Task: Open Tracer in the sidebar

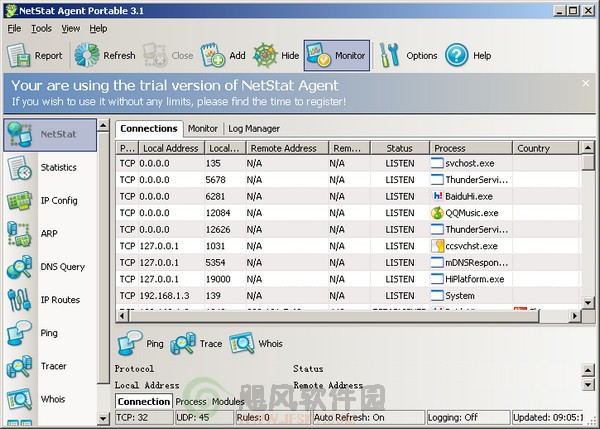Action: 50,366
